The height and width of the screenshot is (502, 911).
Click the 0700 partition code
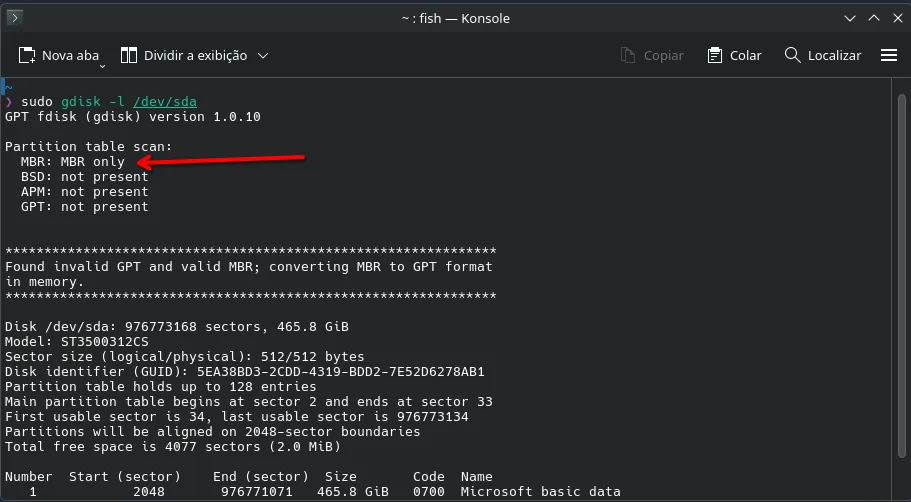[x=429, y=492]
